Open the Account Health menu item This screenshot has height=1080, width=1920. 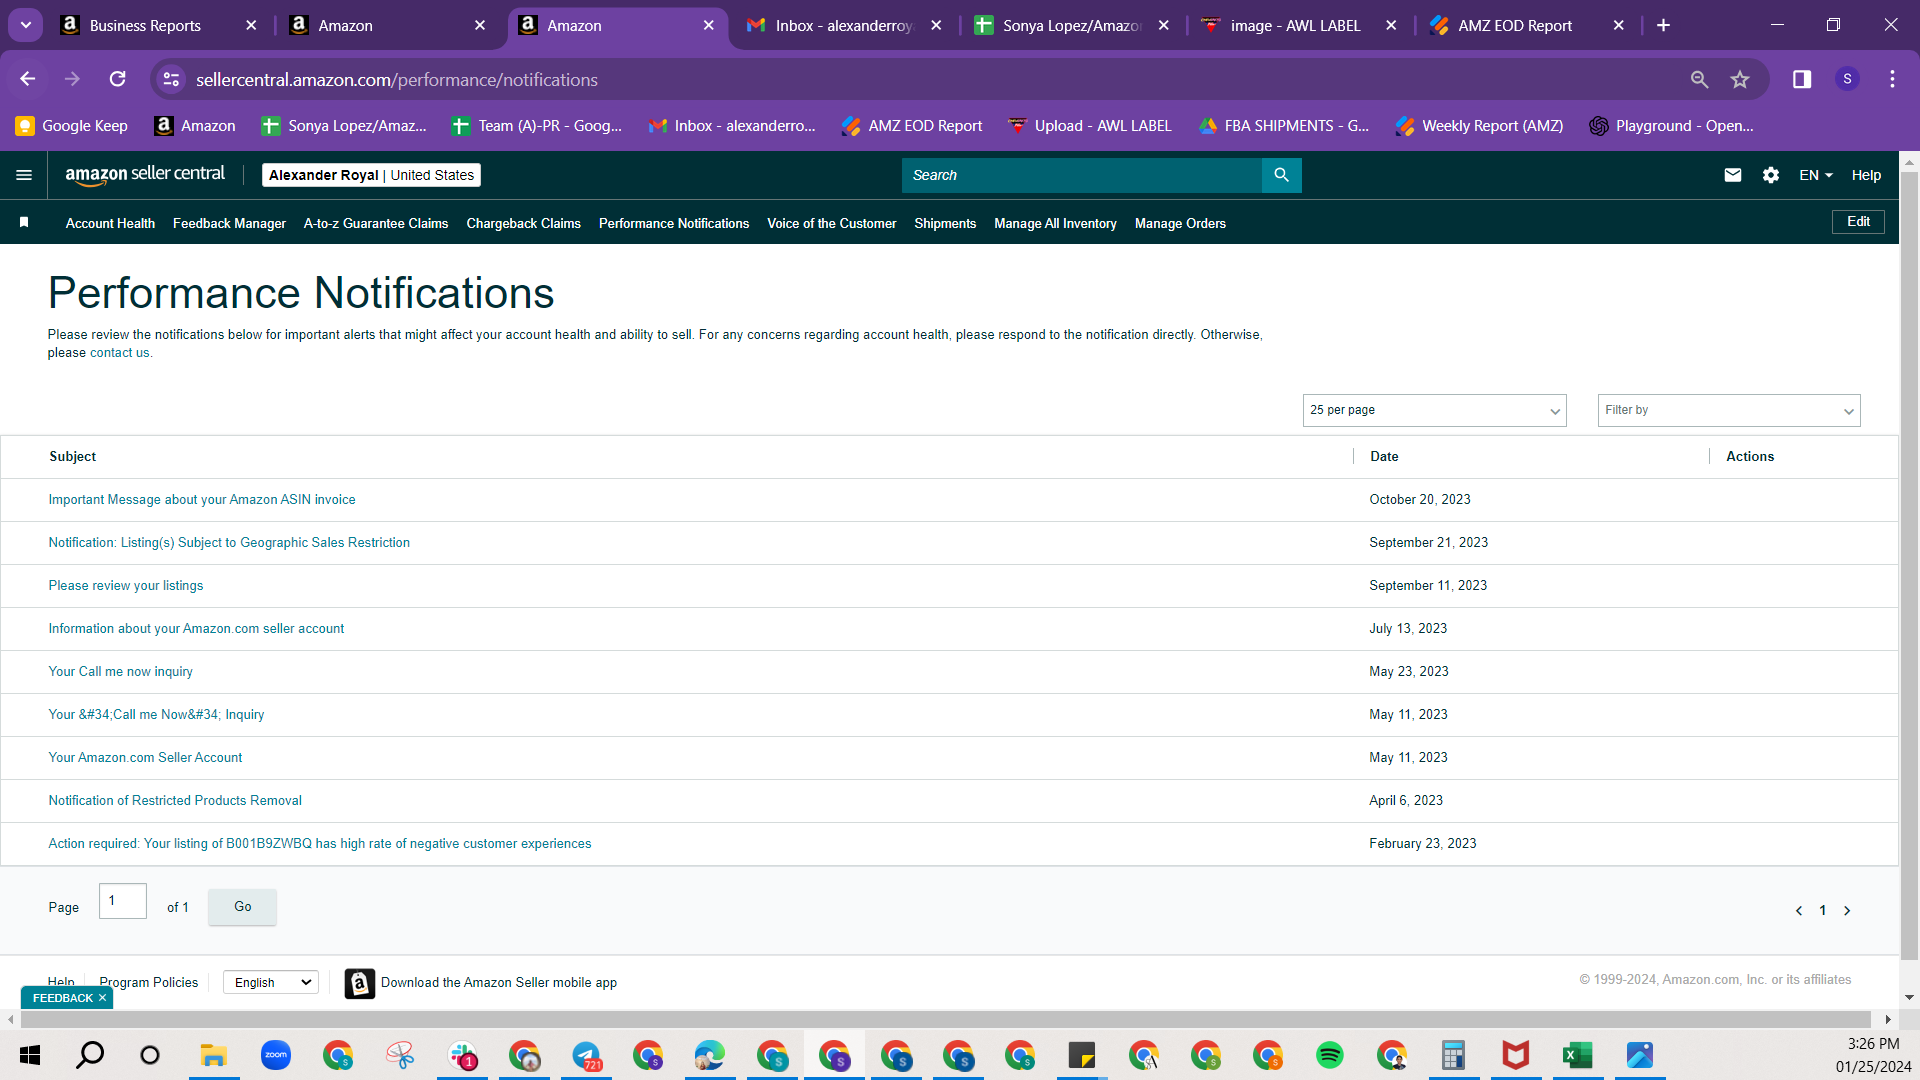tap(110, 223)
